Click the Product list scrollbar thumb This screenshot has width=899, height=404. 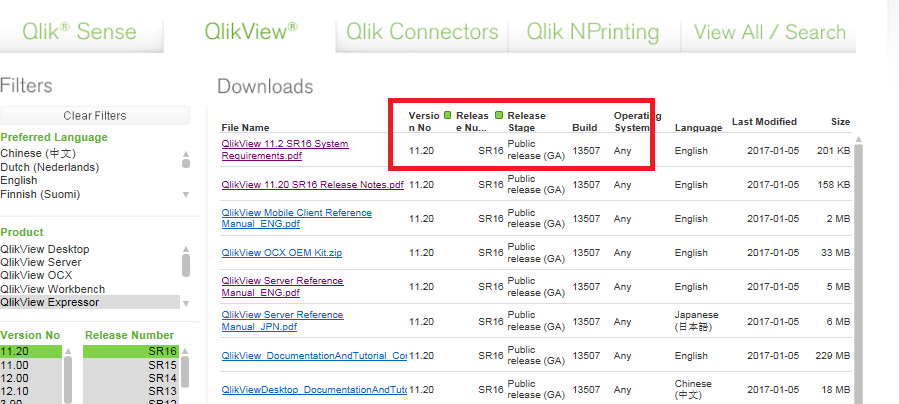point(186,265)
